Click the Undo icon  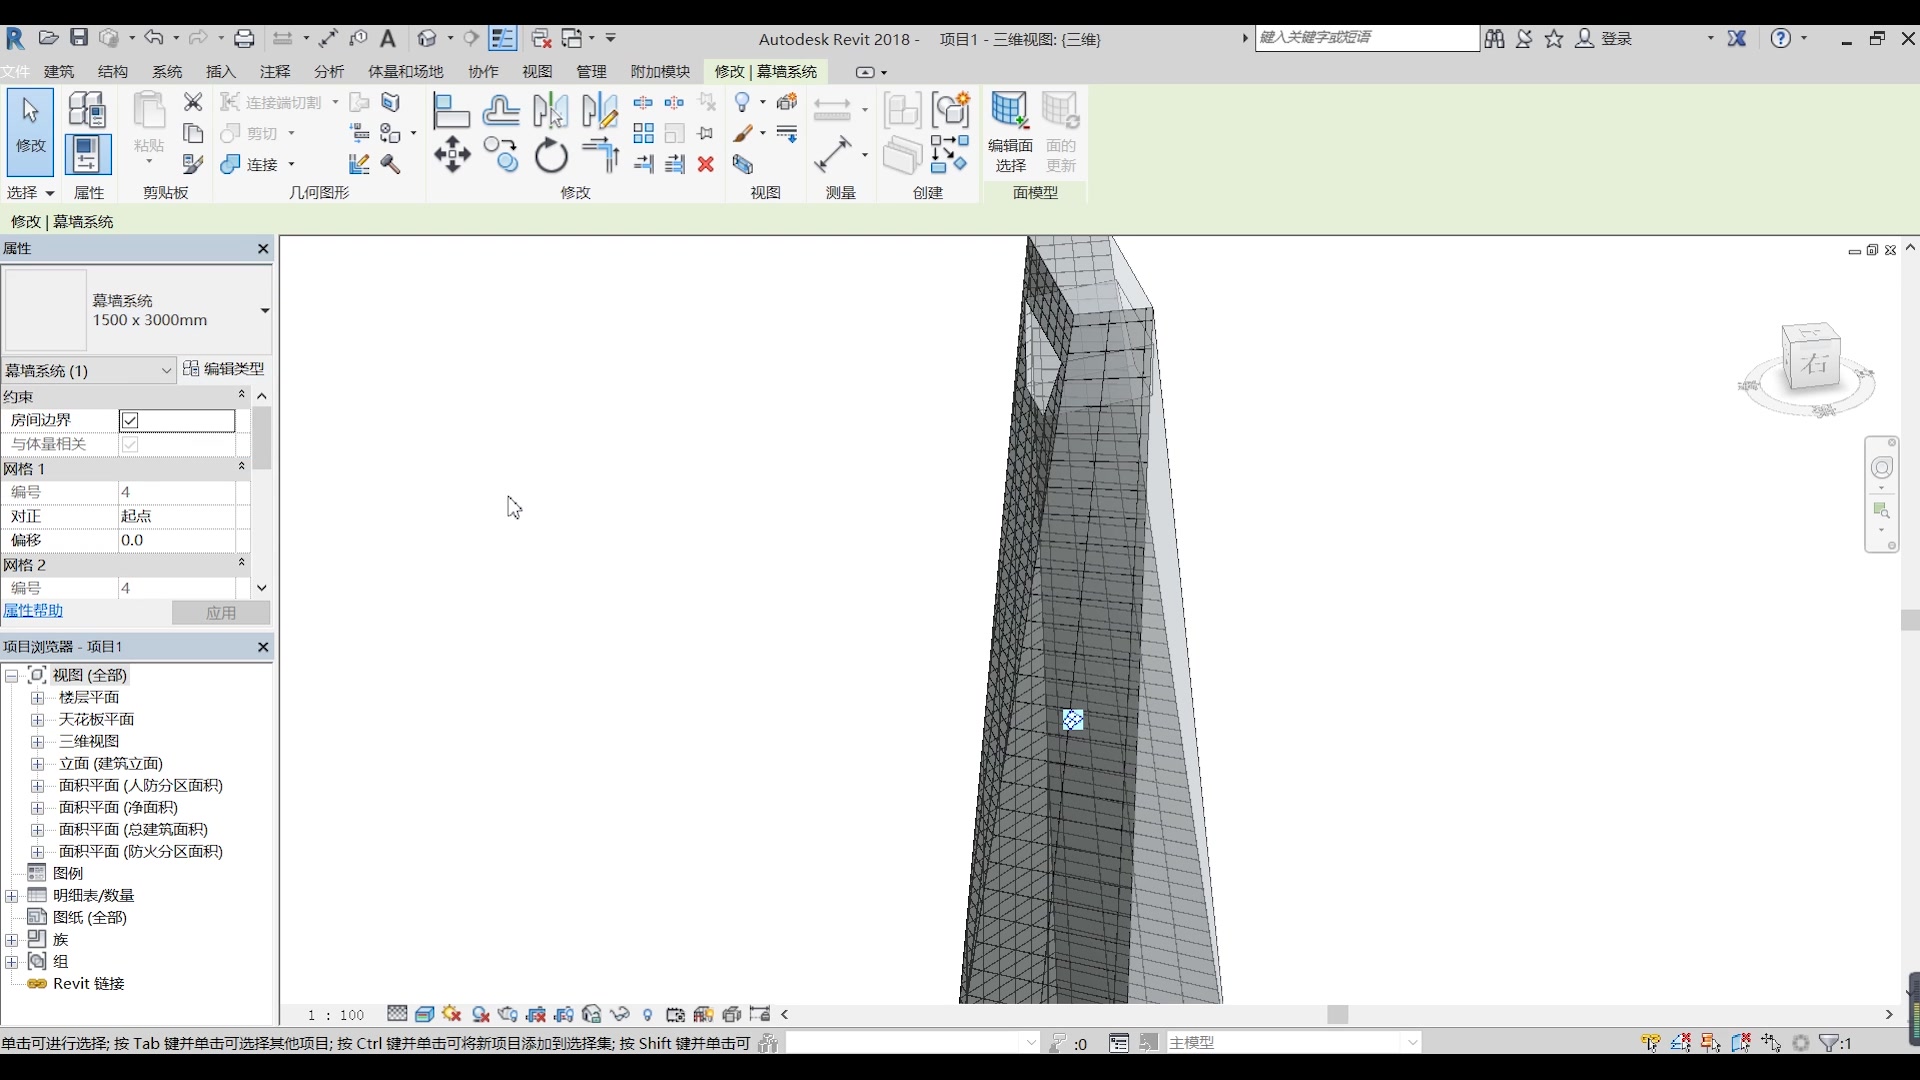(x=155, y=38)
